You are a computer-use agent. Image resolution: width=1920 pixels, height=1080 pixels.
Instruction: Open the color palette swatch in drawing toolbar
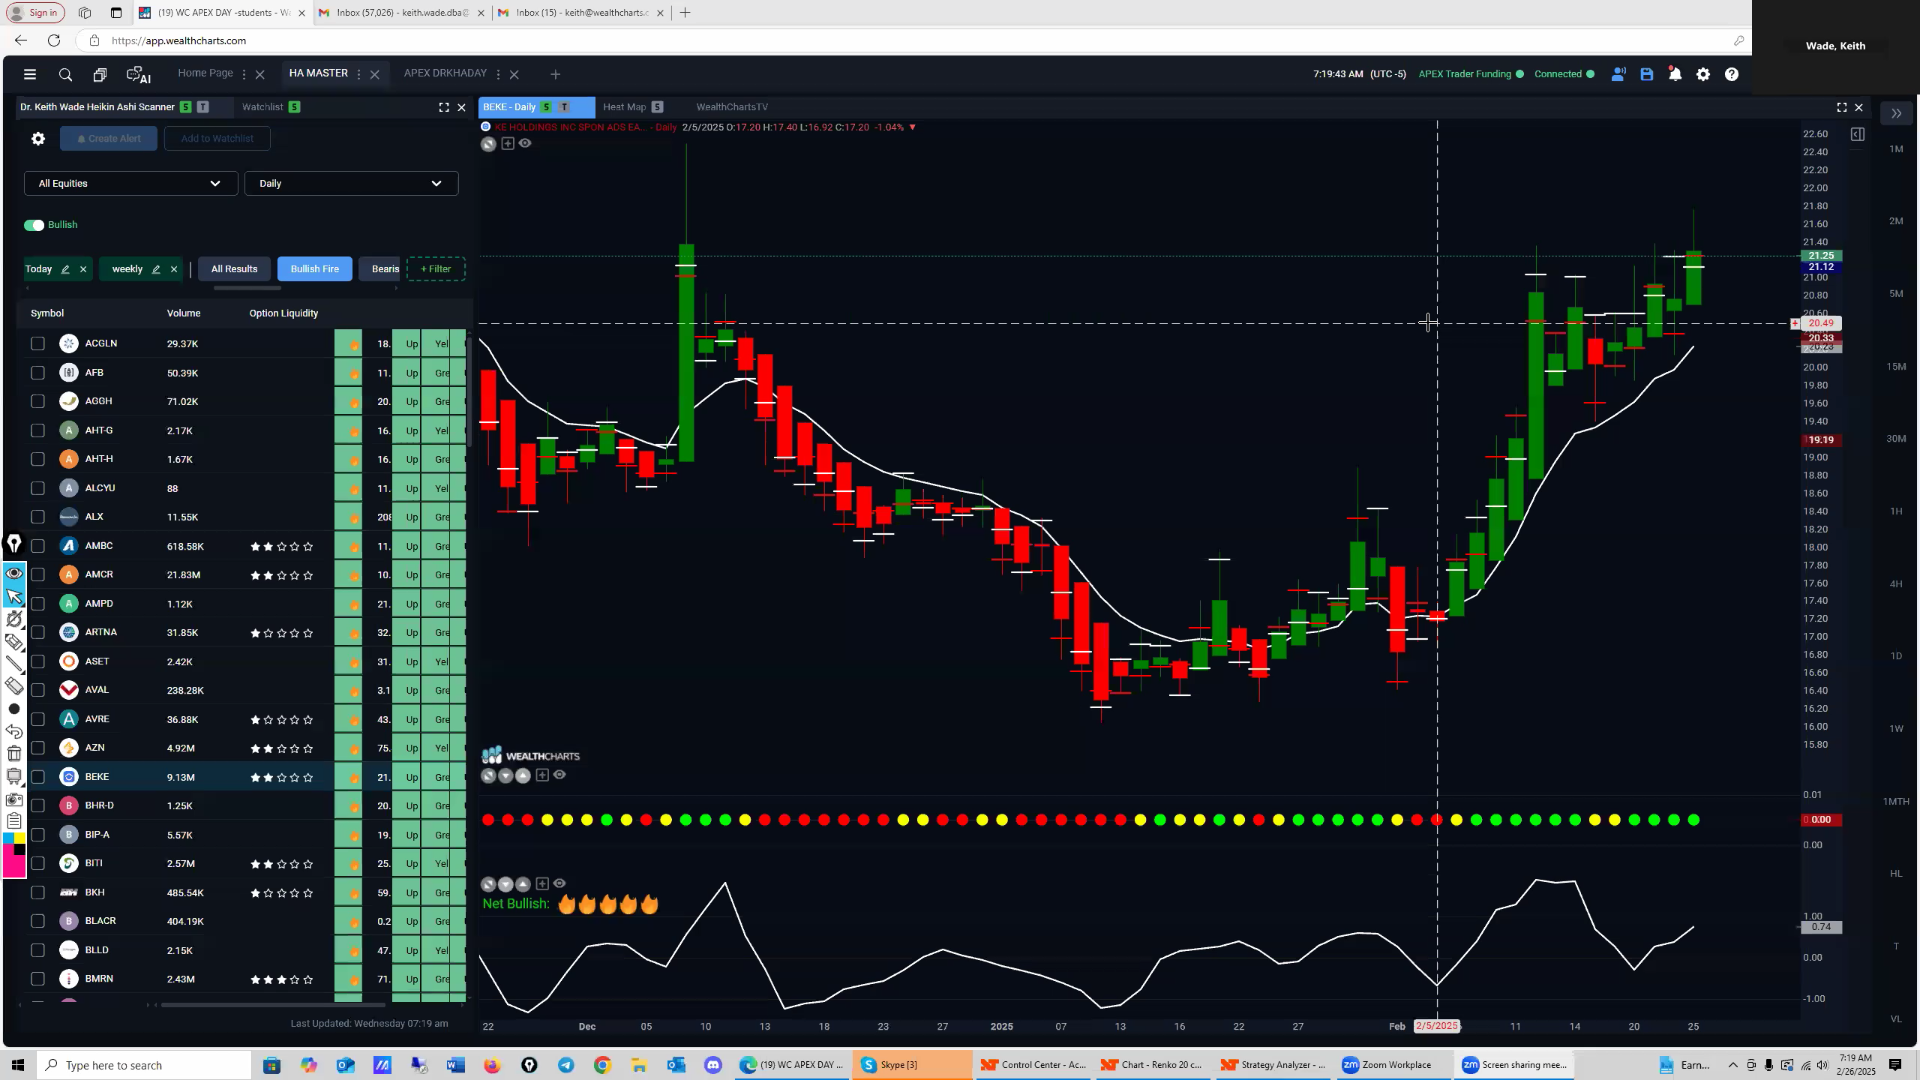[x=14, y=856]
